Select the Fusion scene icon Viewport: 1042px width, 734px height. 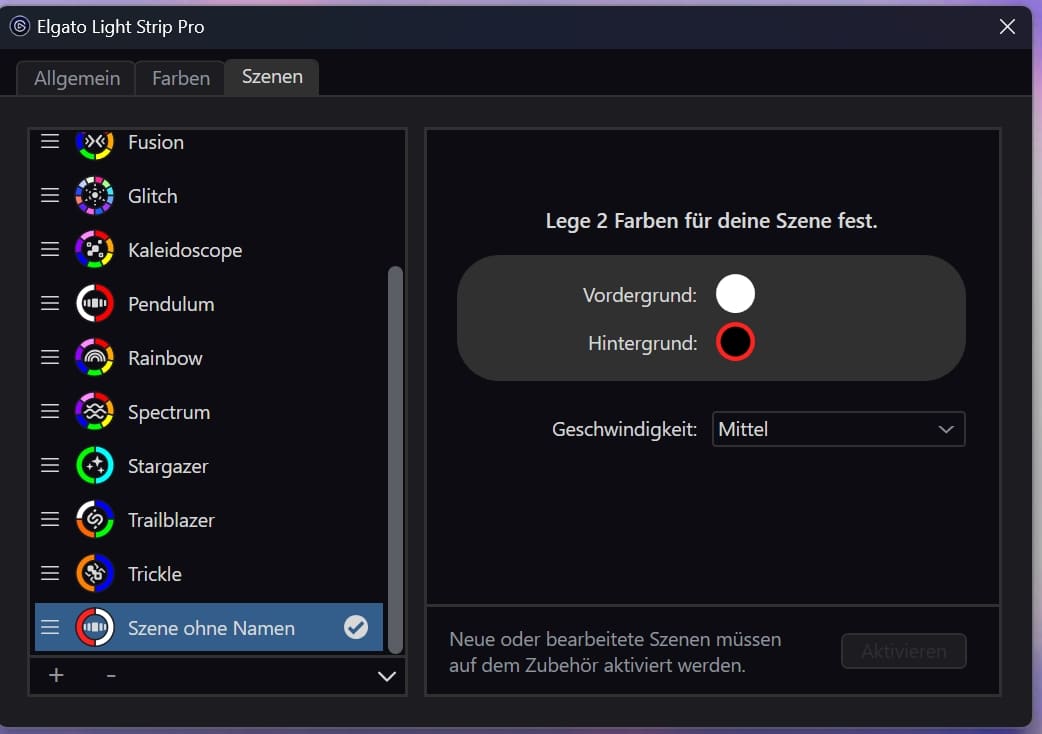point(95,144)
